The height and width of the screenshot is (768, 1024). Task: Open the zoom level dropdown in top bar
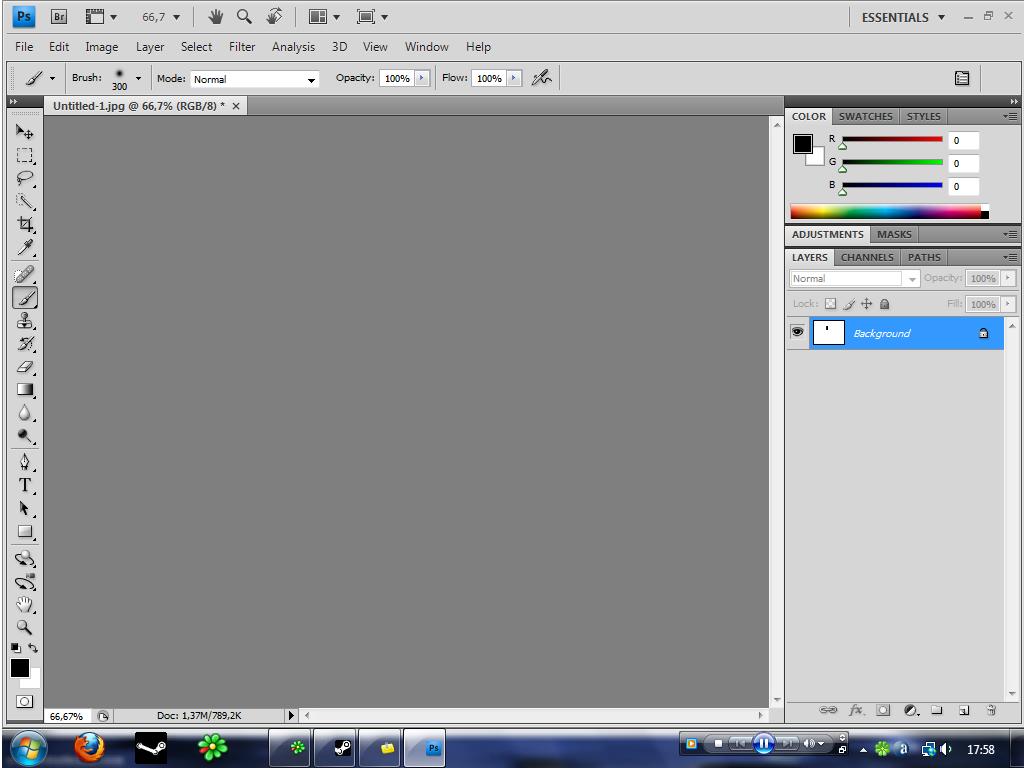click(176, 17)
